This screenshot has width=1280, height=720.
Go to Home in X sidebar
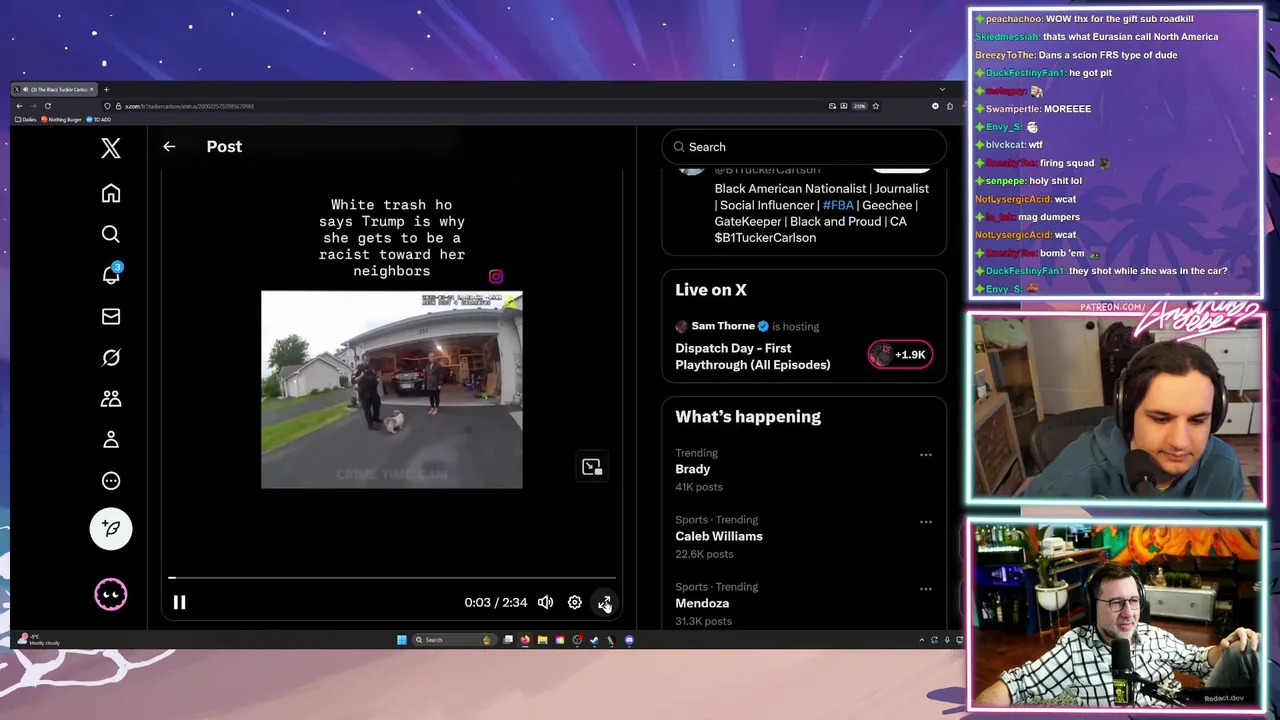(111, 193)
